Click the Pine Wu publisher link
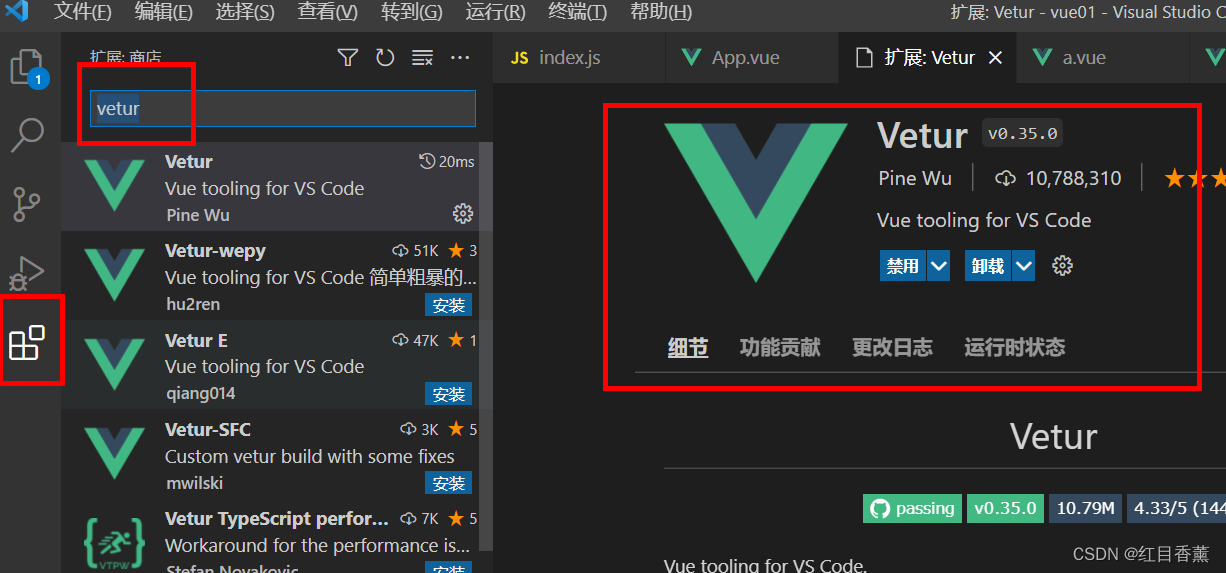 [915, 179]
